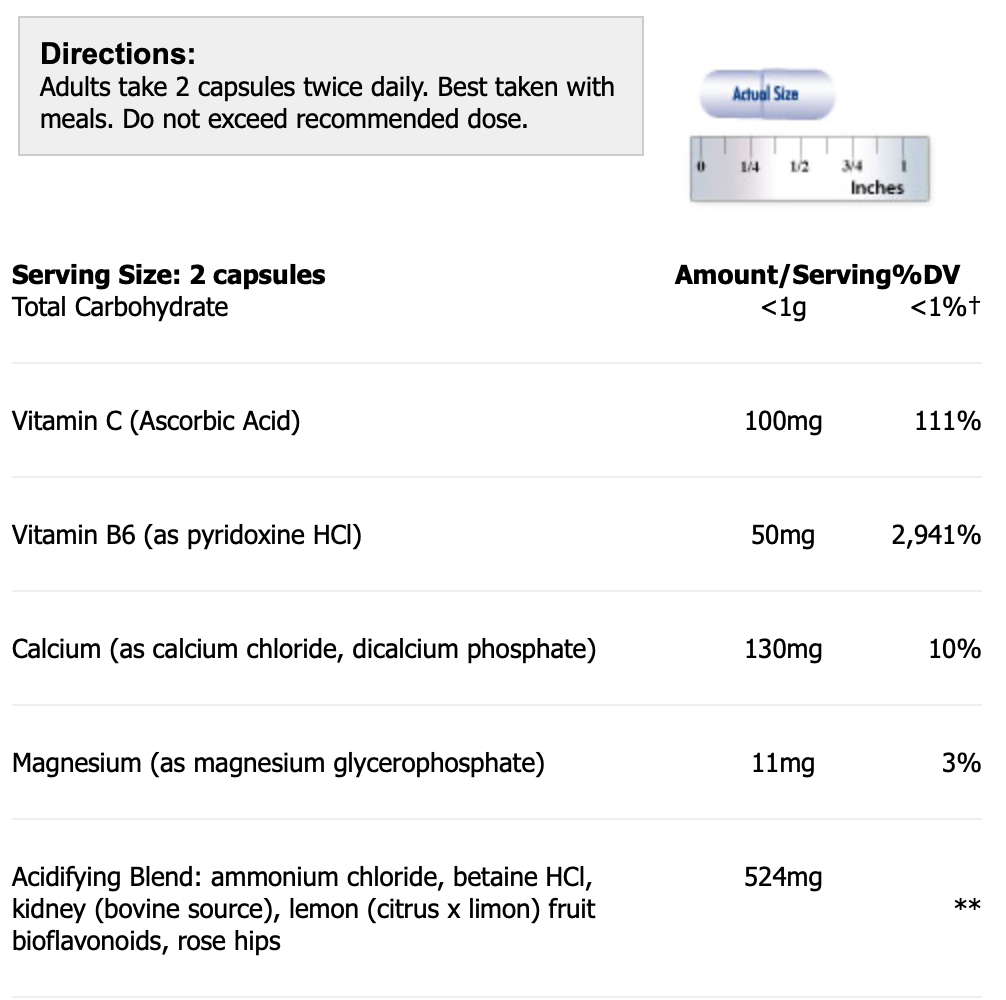Click the Actual Size capsule image
The width and height of the screenshot is (1006, 1000).
point(766,94)
